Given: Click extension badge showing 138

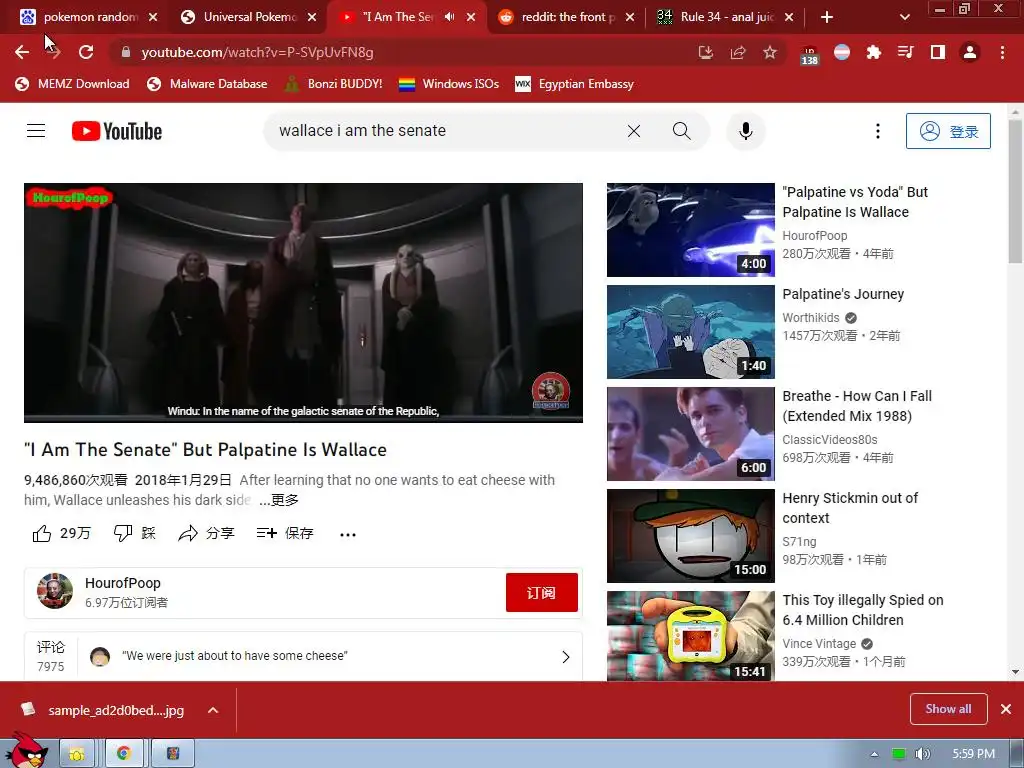Looking at the screenshot, I should [809, 55].
